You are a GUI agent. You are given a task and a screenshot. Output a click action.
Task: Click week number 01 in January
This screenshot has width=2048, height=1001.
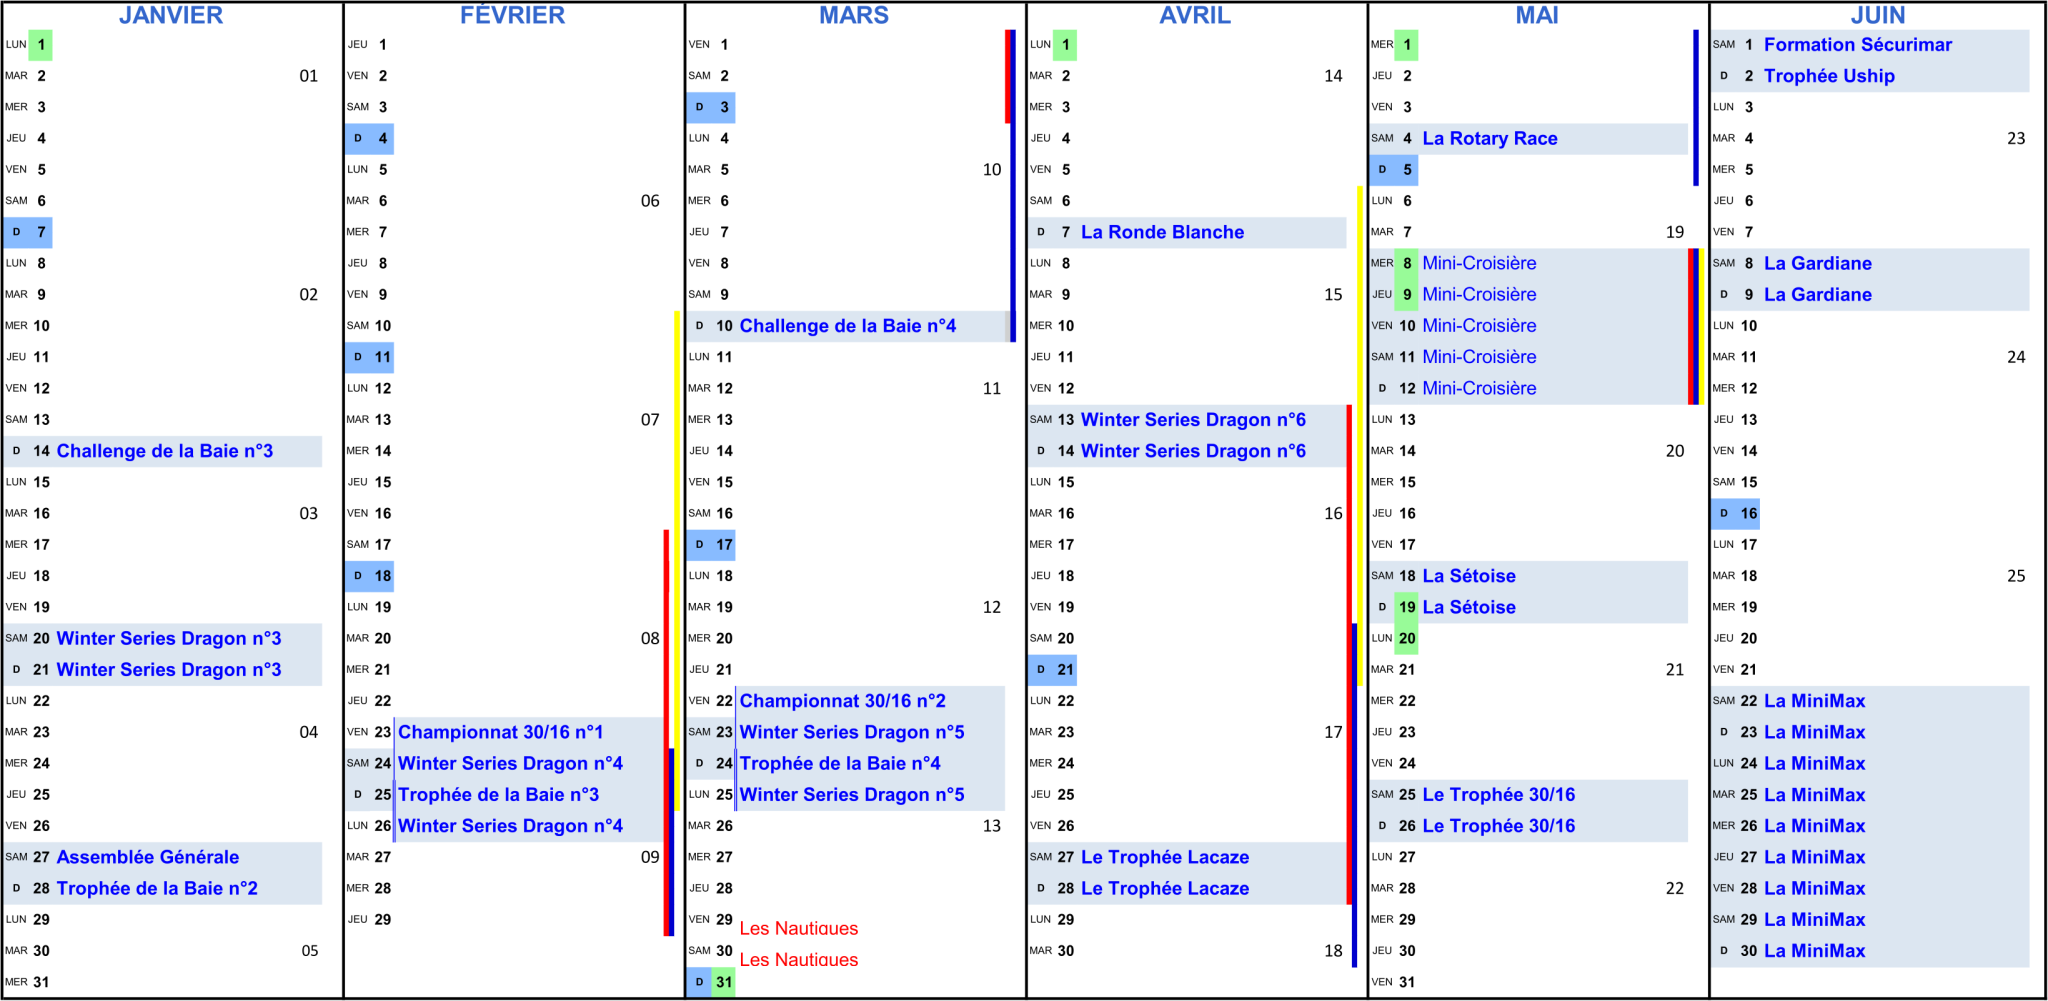(309, 76)
